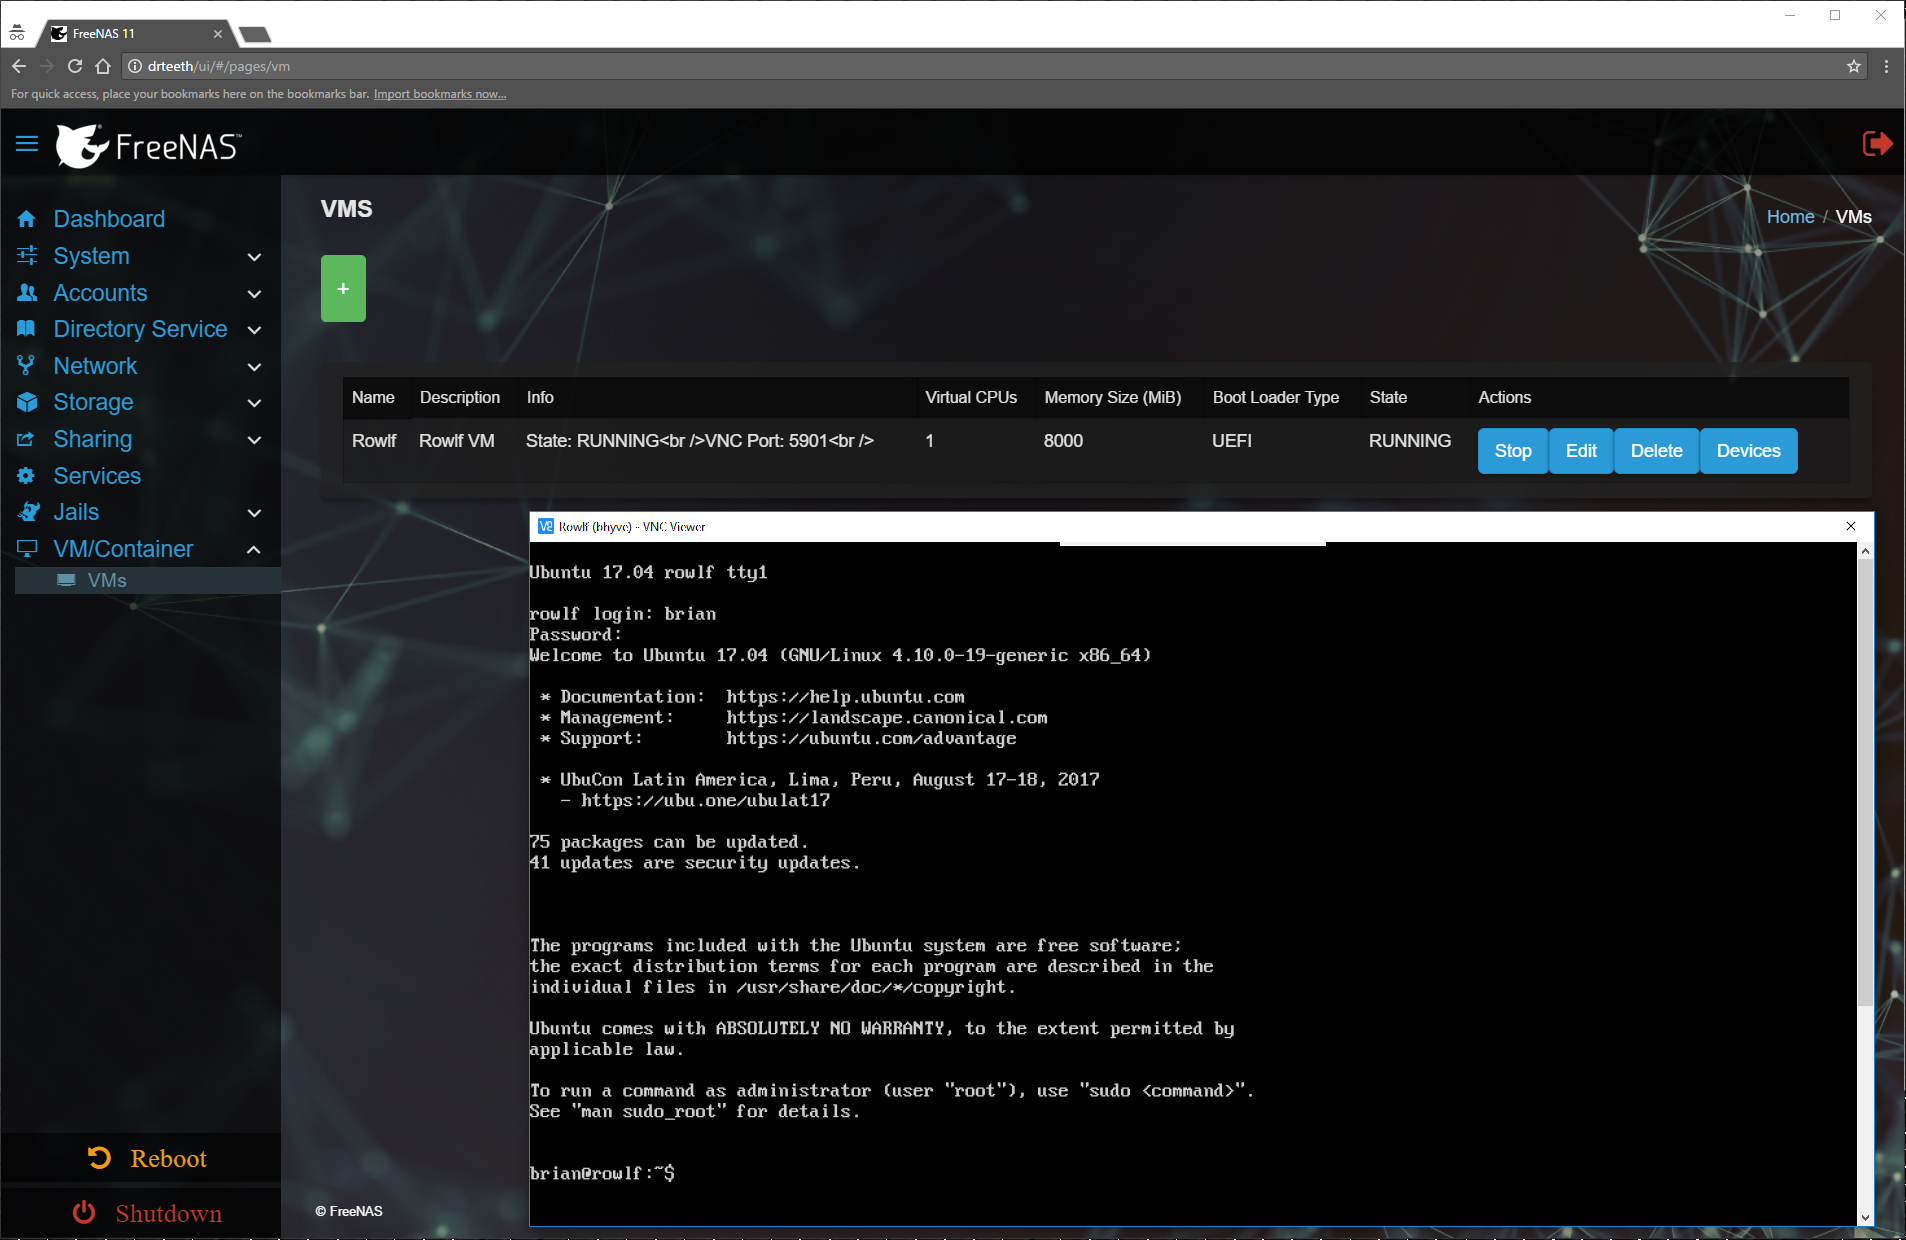This screenshot has height=1240, width=1906.
Task: Open Devices for the Rowlf VM
Action: tap(1748, 451)
